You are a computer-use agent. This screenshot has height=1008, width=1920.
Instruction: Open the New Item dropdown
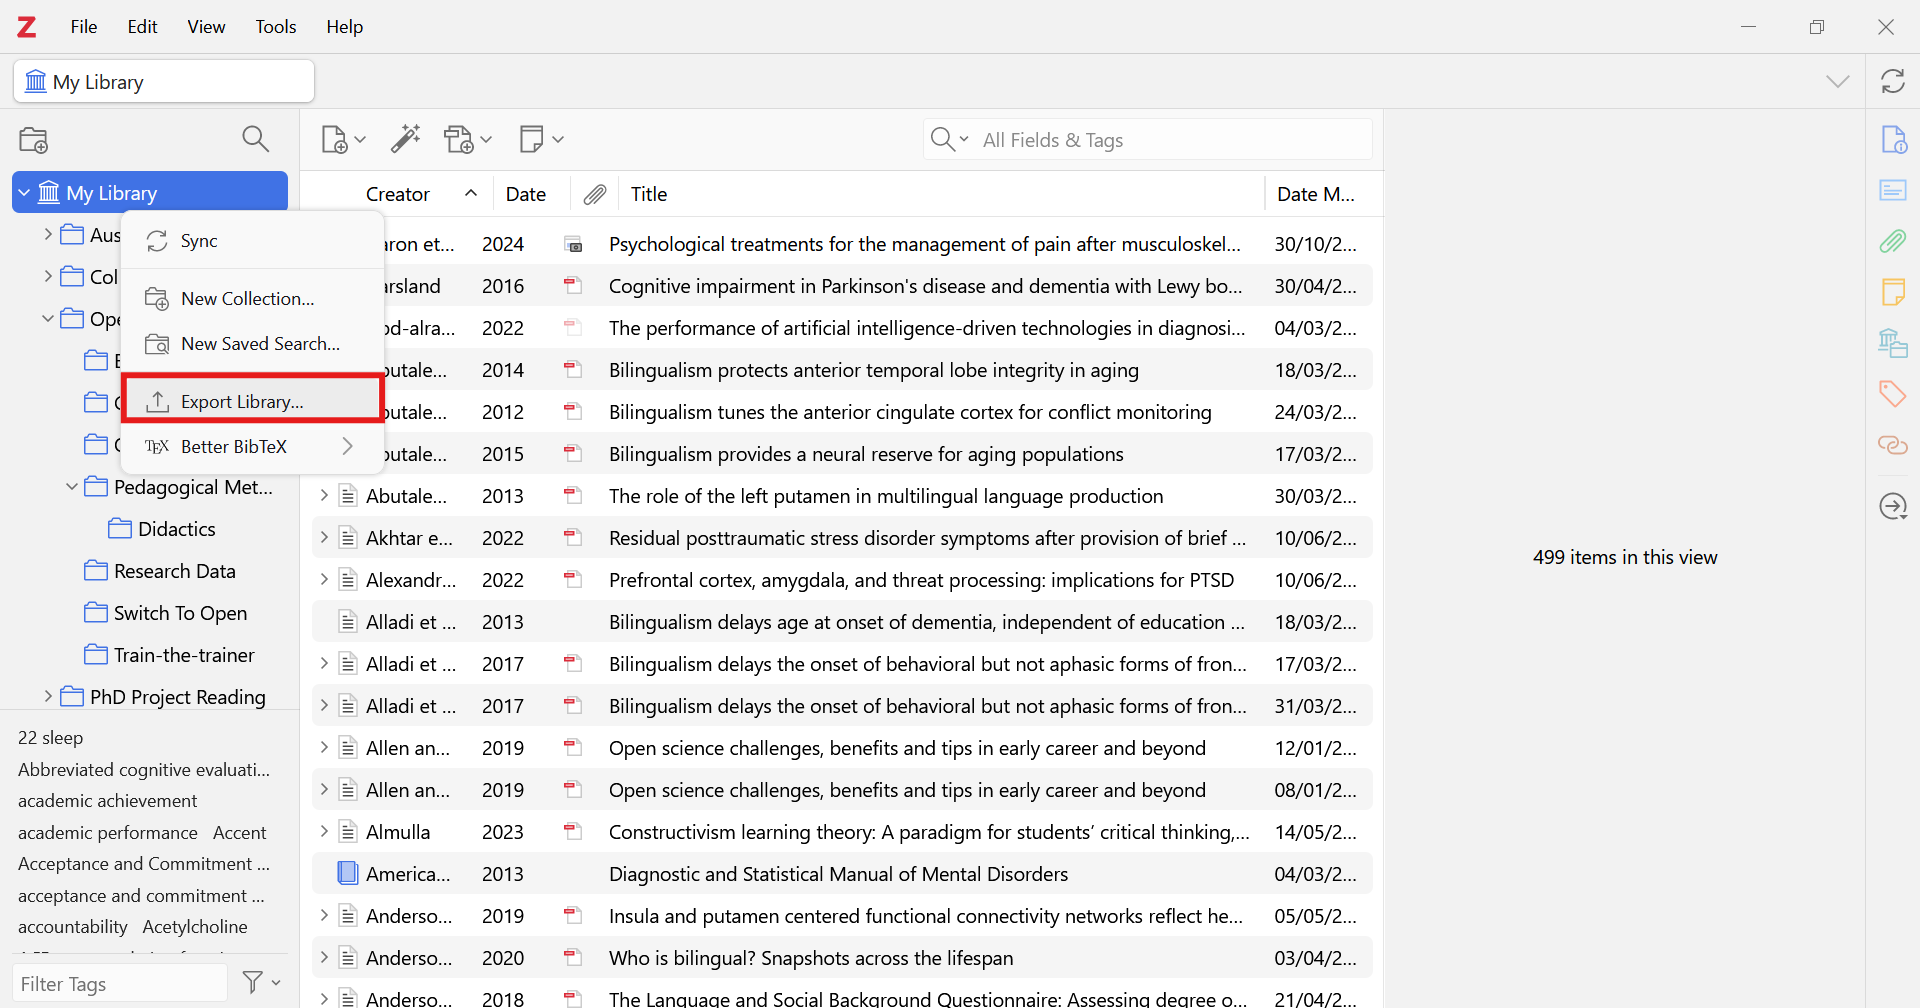(343, 139)
